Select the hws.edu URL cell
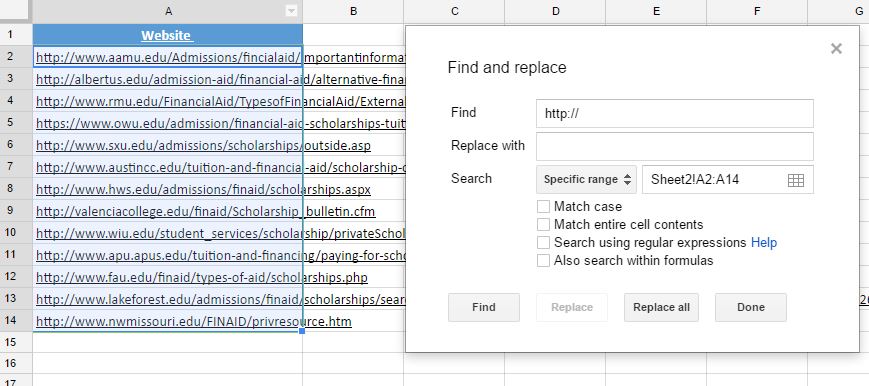 pyautogui.click(x=167, y=189)
